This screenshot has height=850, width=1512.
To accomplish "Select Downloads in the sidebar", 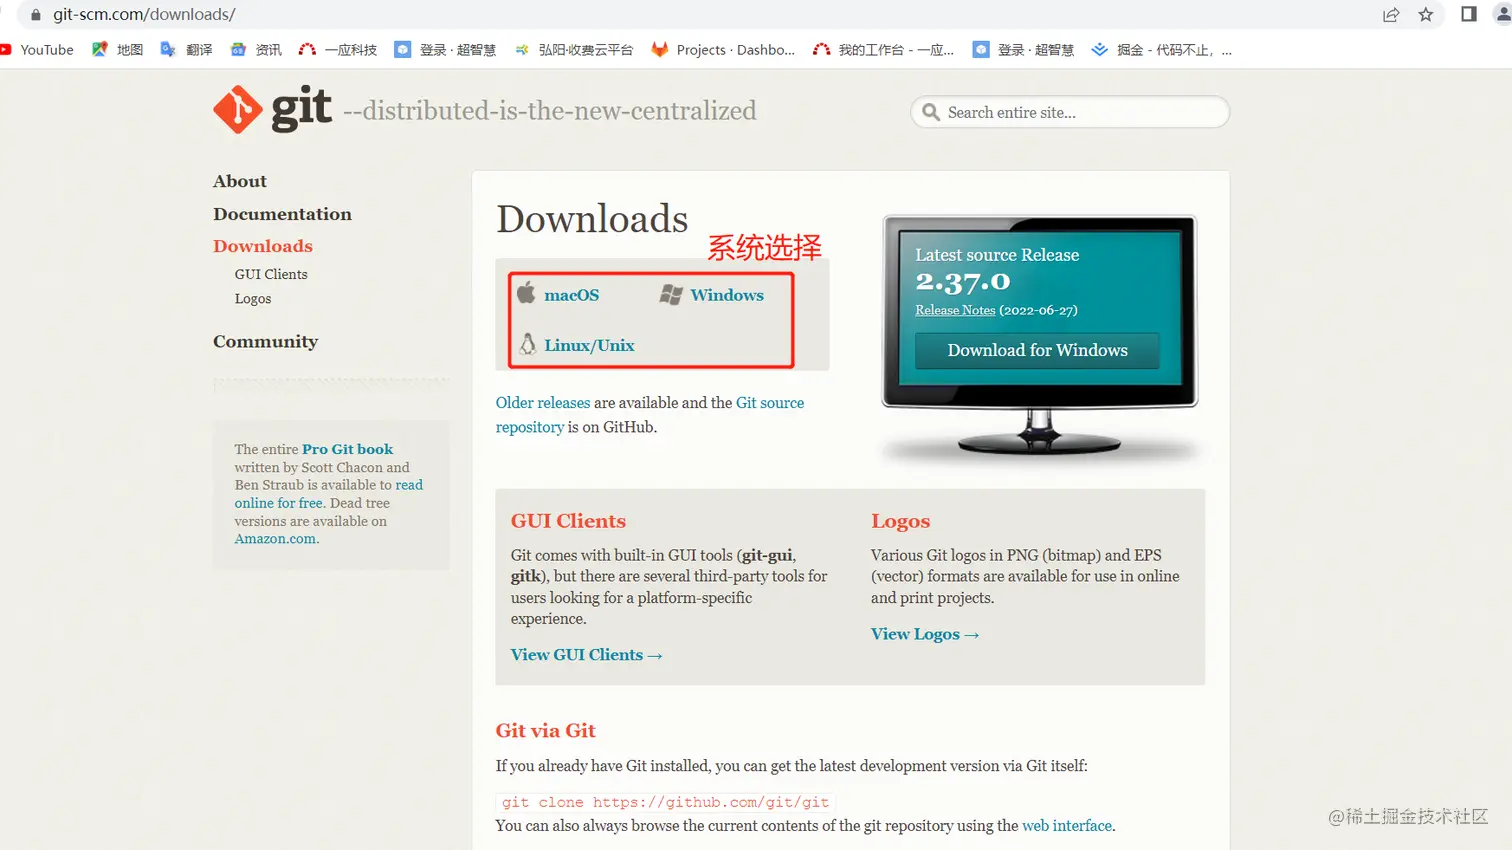I will [x=263, y=246].
